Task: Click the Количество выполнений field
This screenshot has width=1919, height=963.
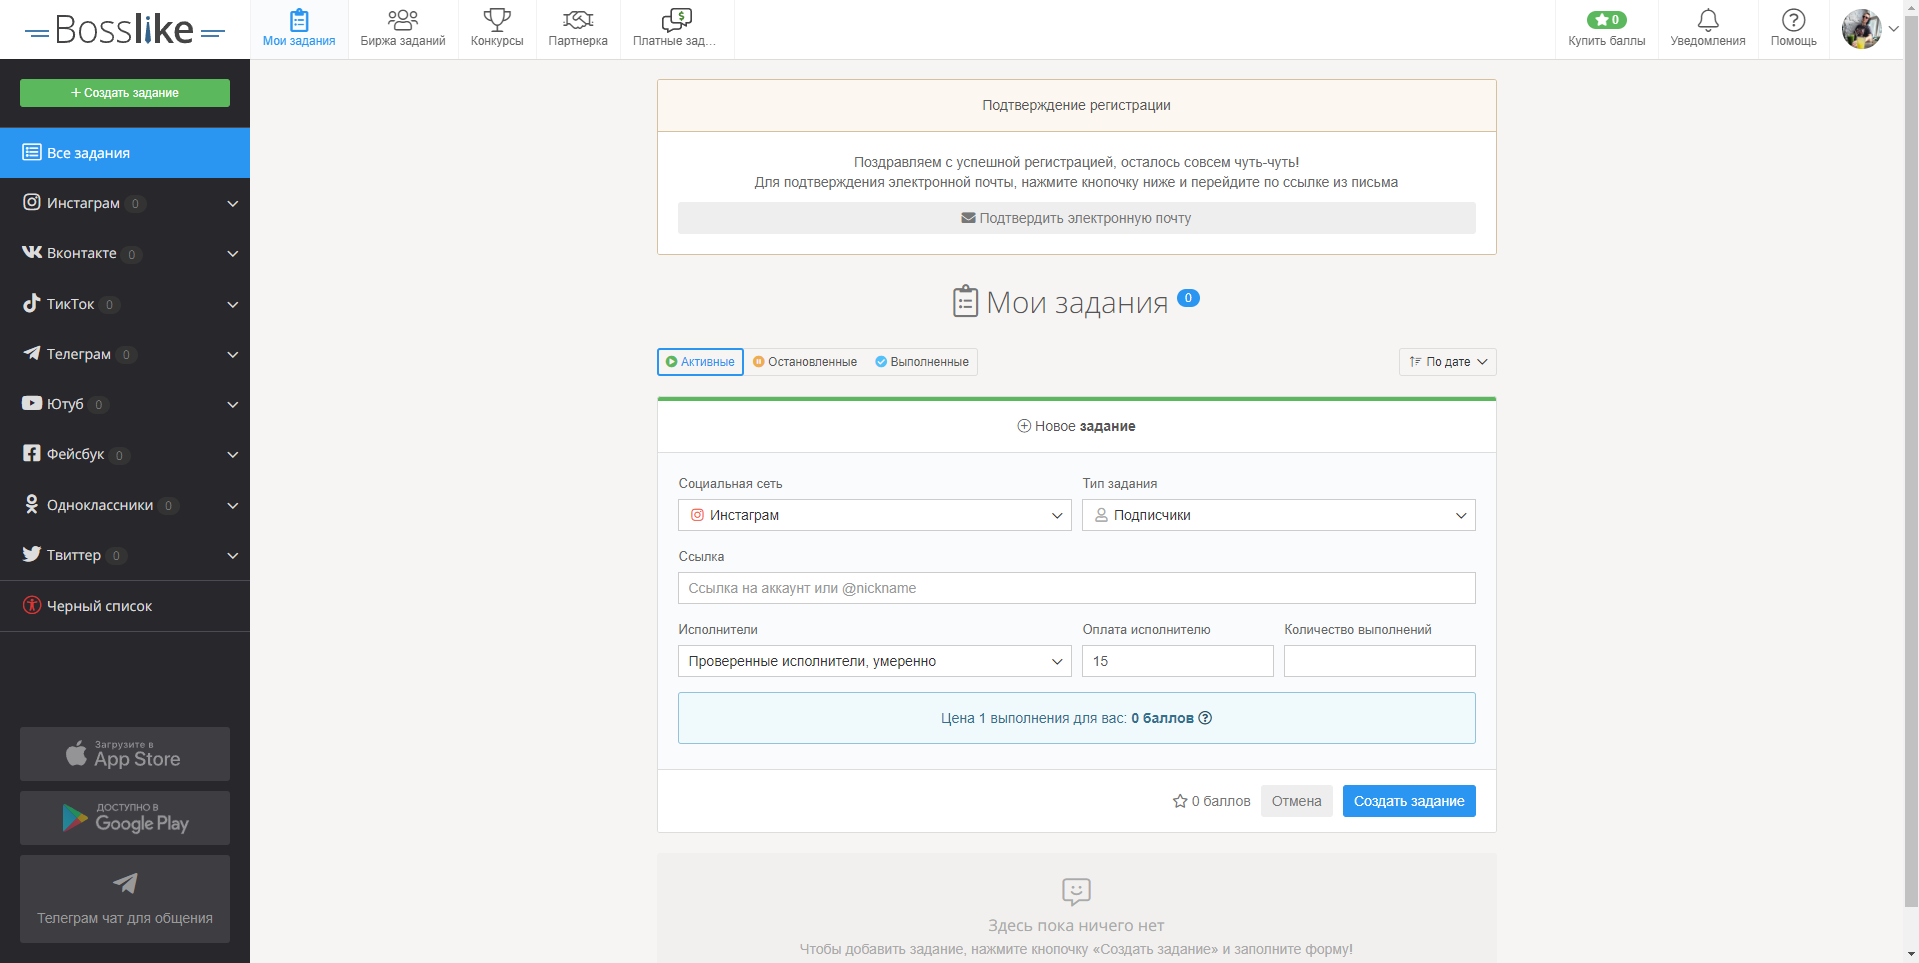Action: [1379, 661]
